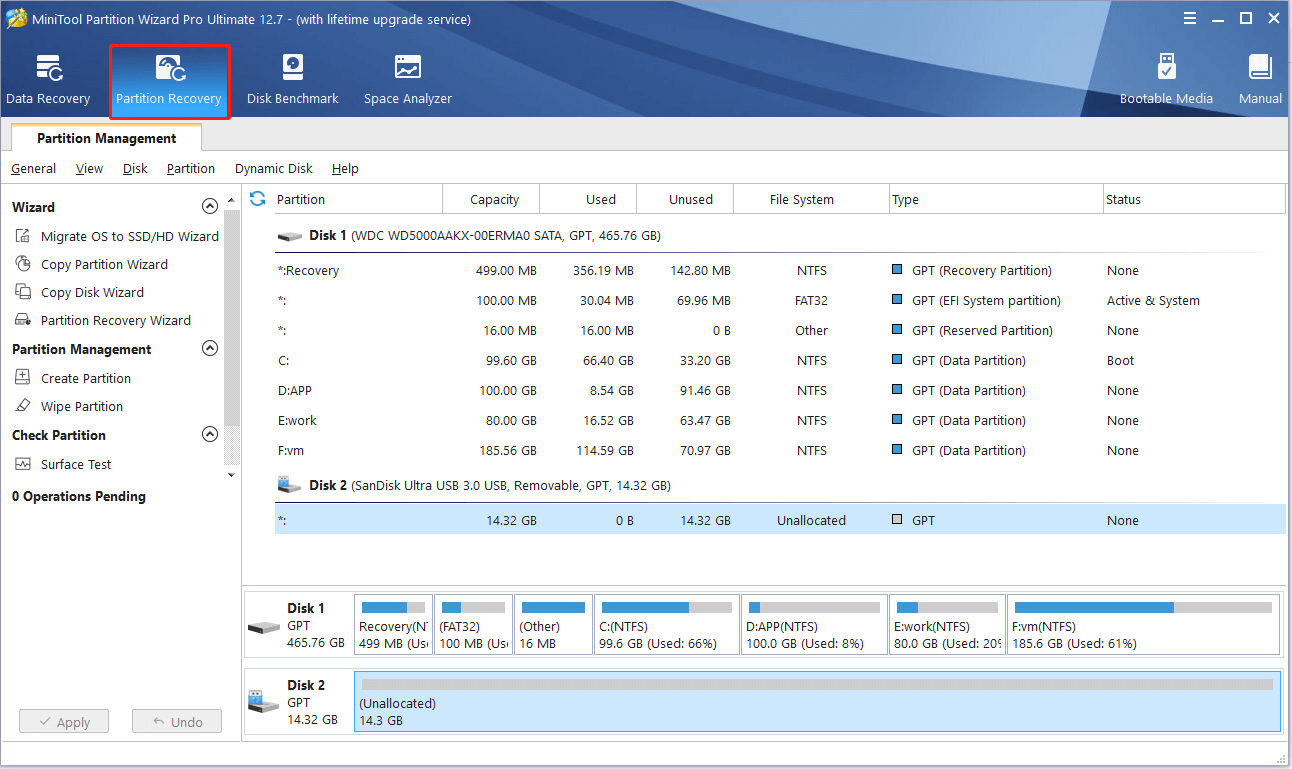Select the FAT32 EFI System partition row
Image resolution: width=1292 pixels, height=769 pixels.
tap(780, 301)
